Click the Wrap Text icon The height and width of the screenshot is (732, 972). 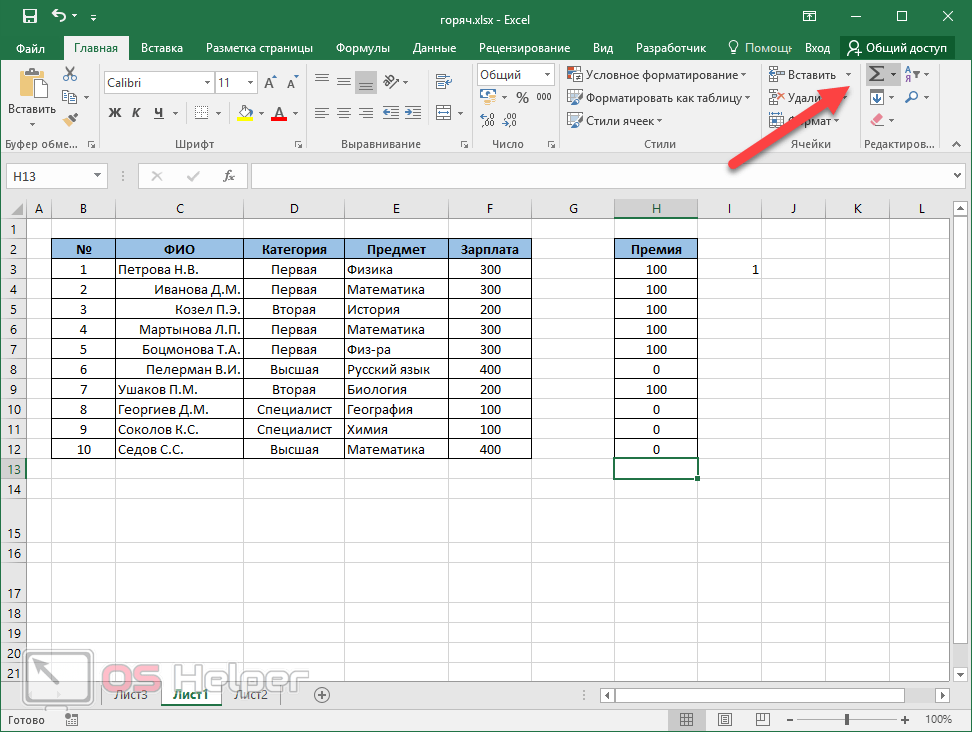[x=443, y=81]
